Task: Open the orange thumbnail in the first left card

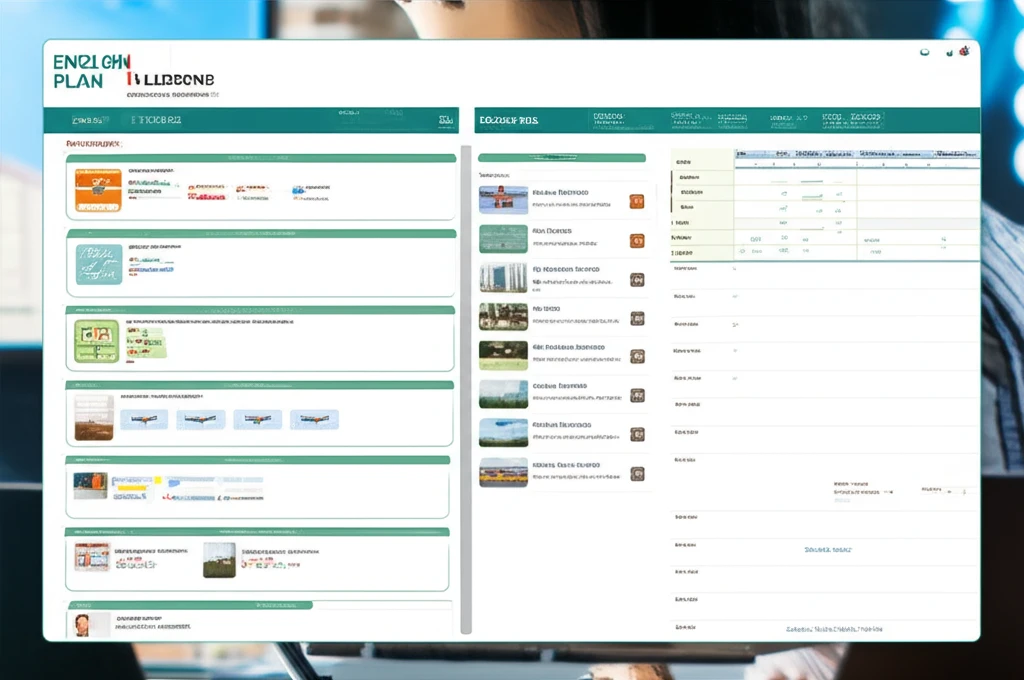Action: pyautogui.click(x=98, y=190)
